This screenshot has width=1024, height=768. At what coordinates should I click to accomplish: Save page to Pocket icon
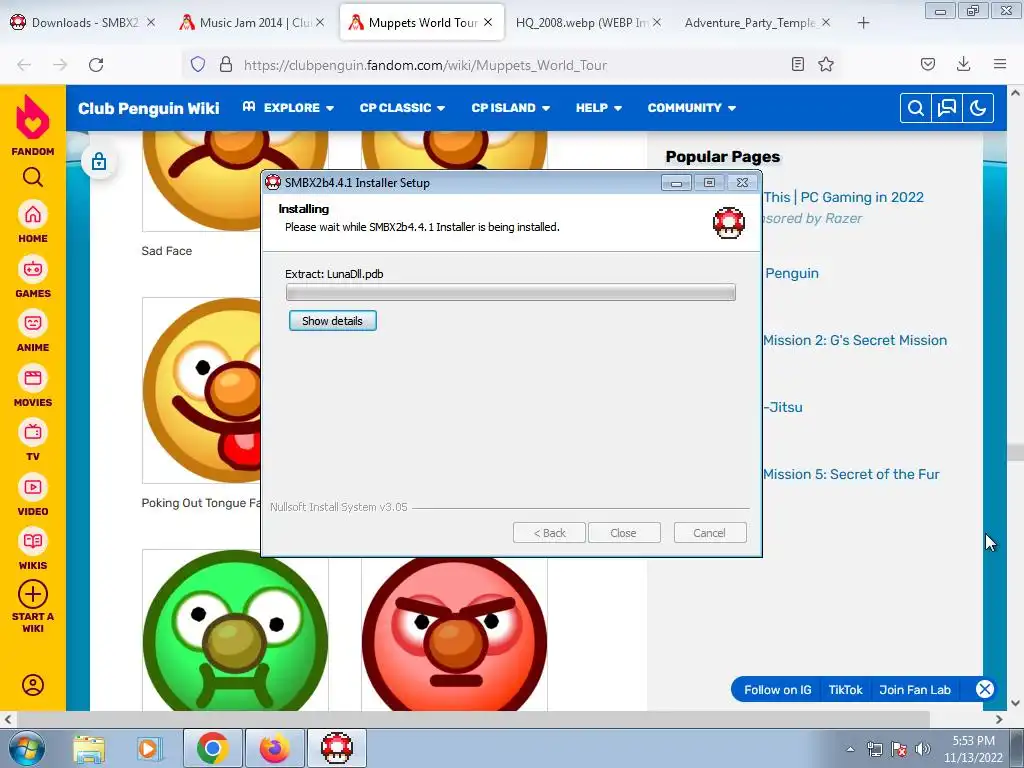(928, 64)
